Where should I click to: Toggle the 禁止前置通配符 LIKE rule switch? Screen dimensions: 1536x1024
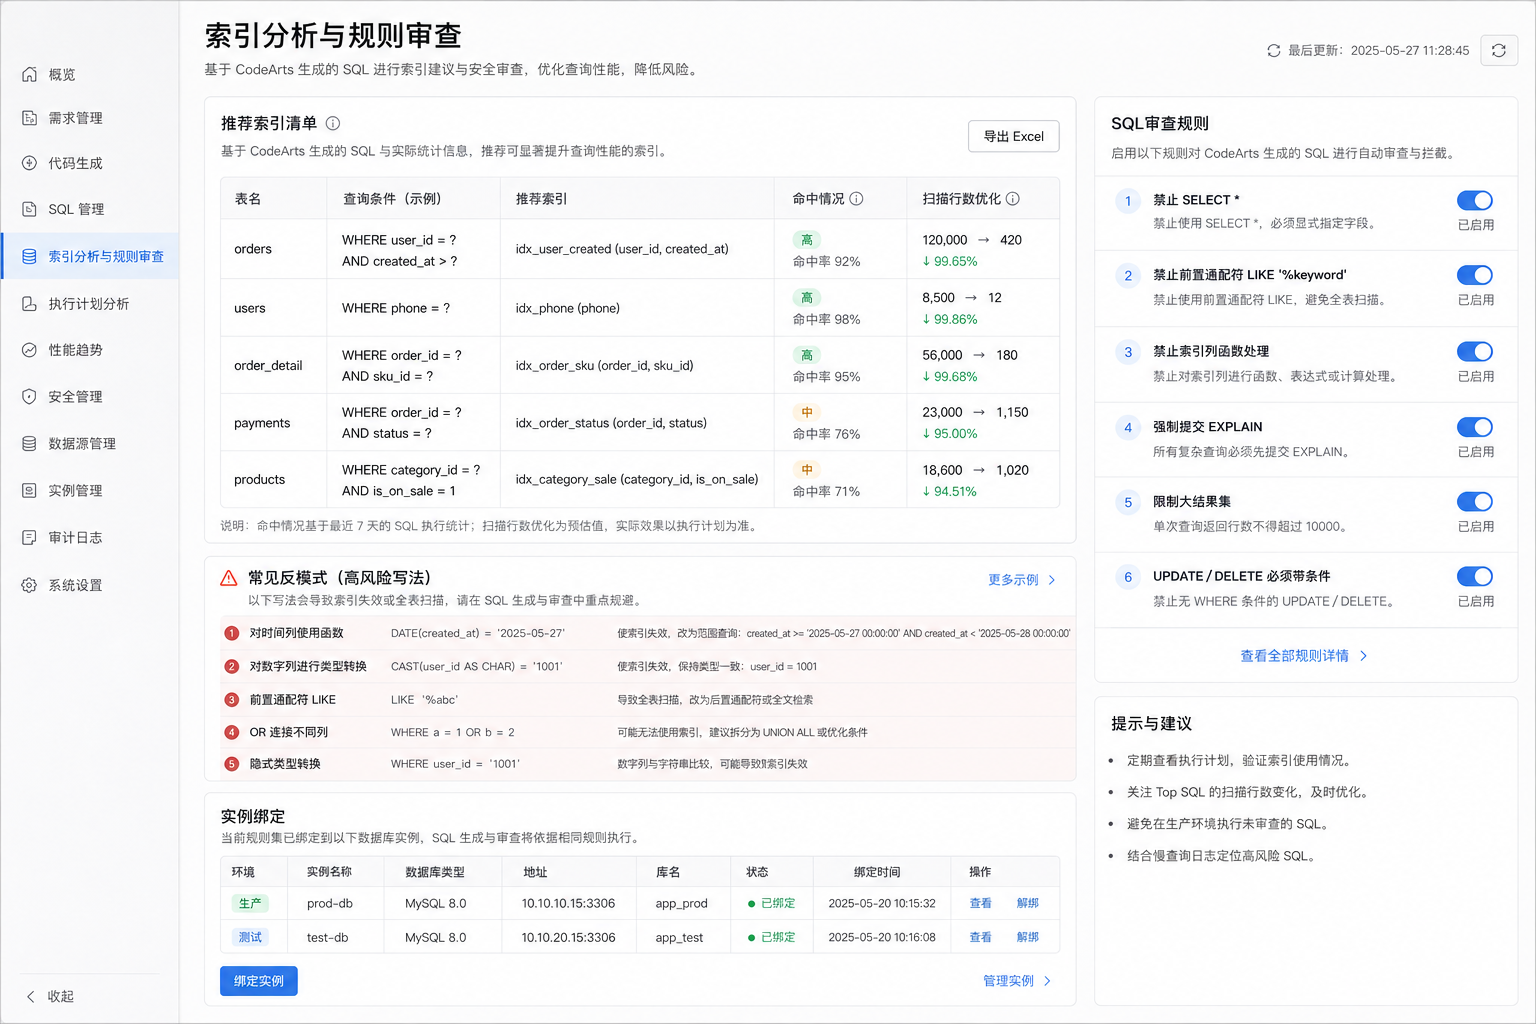pyautogui.click(x=1475, y=275)
